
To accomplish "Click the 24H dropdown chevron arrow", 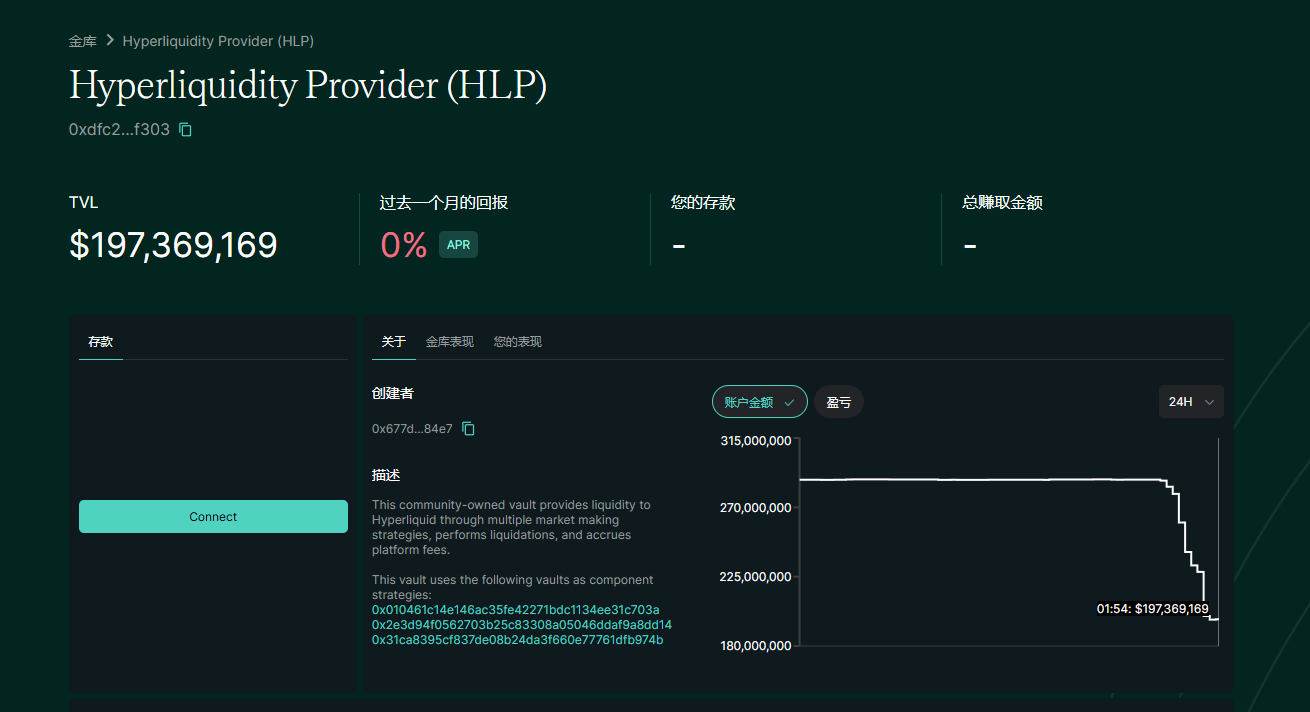I will click(1210, 402).
